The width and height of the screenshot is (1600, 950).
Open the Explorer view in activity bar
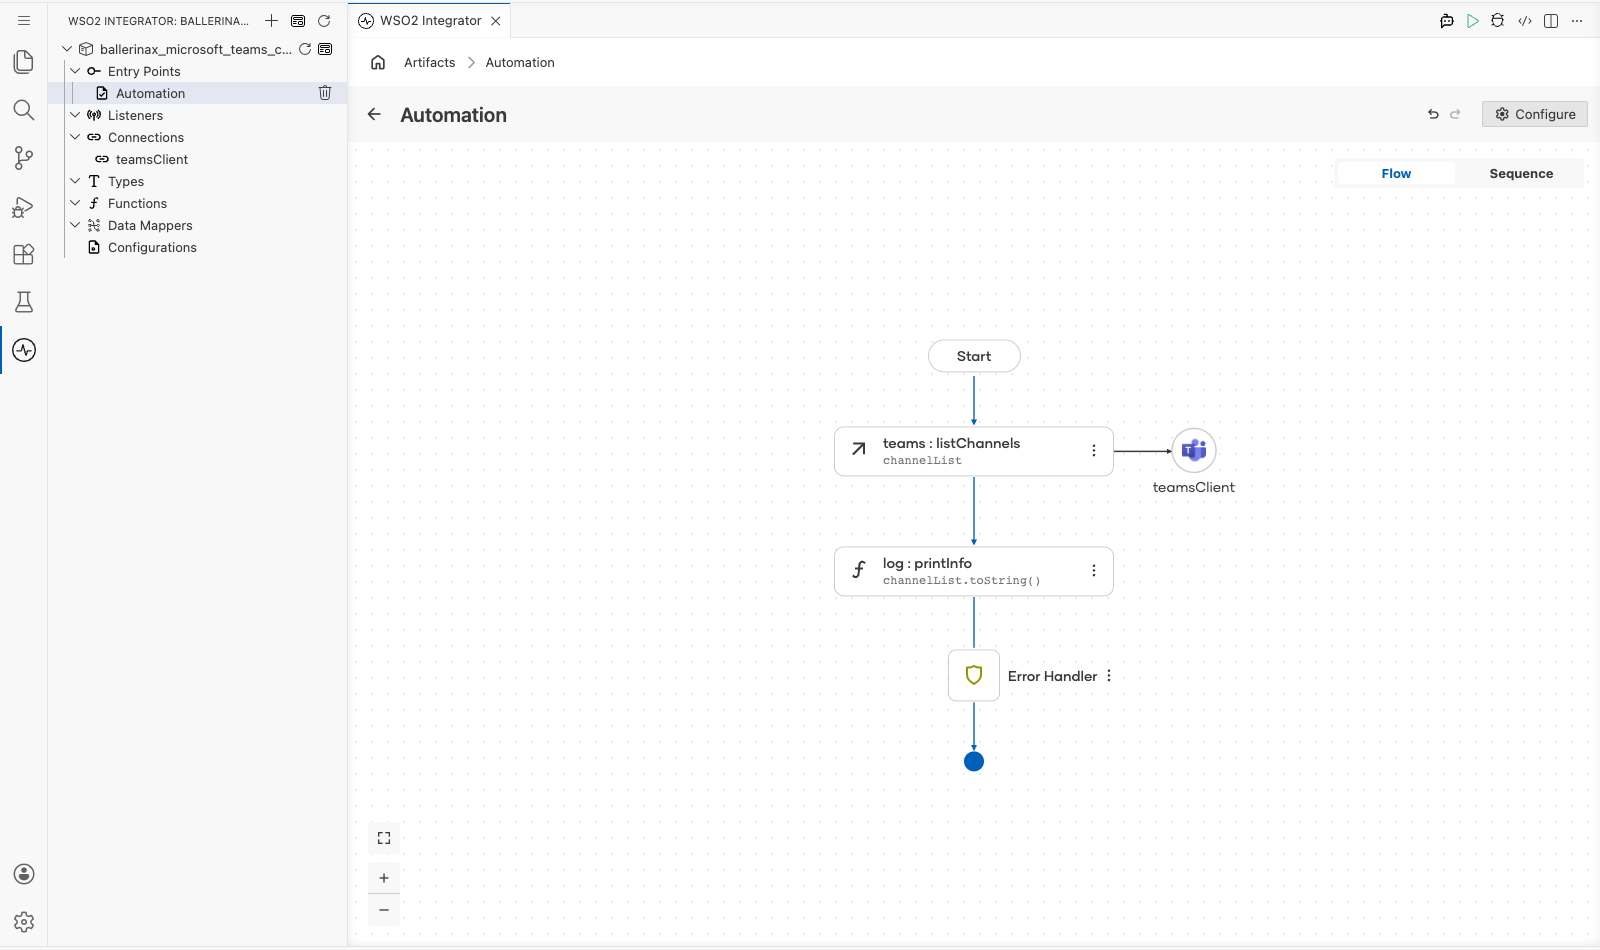[24, 62]
